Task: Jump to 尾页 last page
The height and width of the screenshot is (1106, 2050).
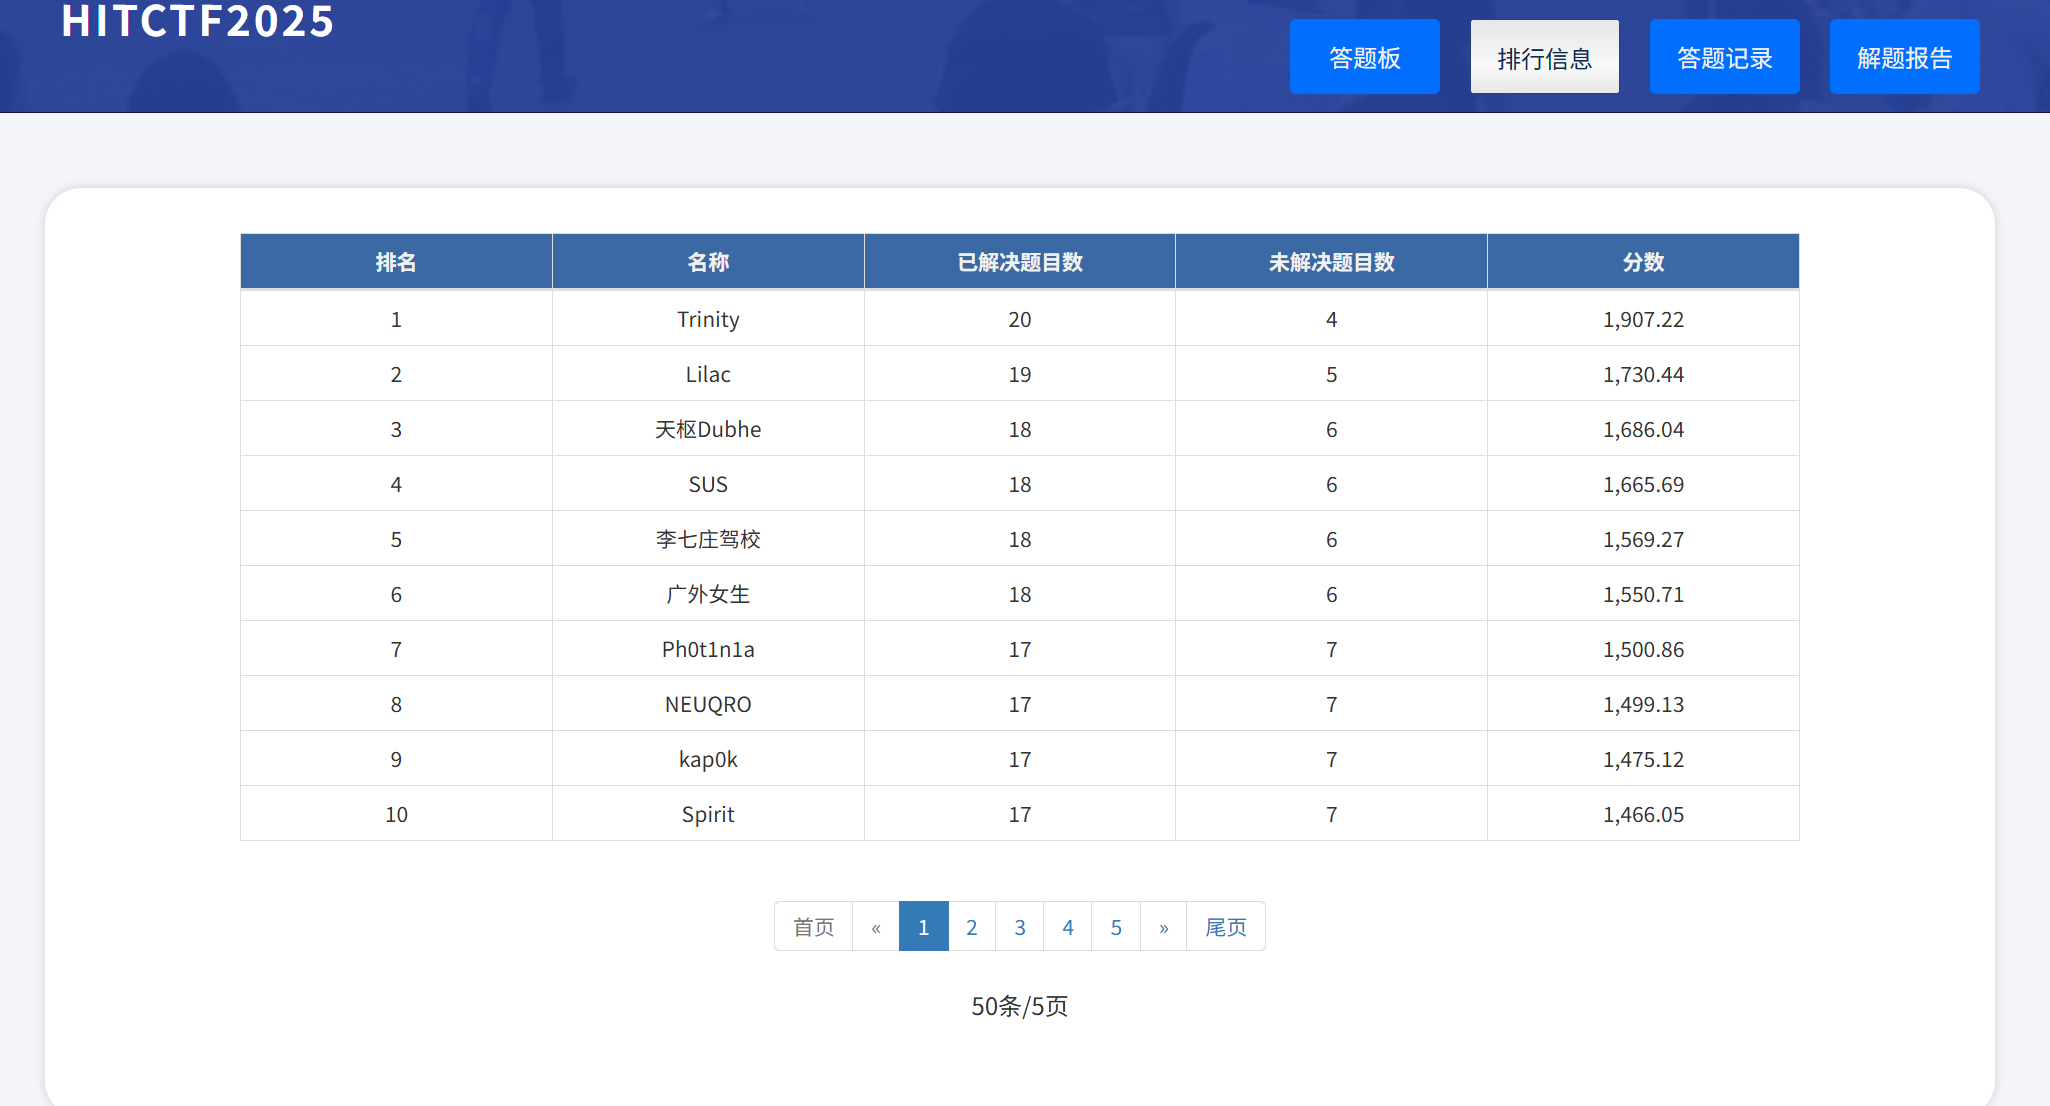Action: pos(1225,927)
